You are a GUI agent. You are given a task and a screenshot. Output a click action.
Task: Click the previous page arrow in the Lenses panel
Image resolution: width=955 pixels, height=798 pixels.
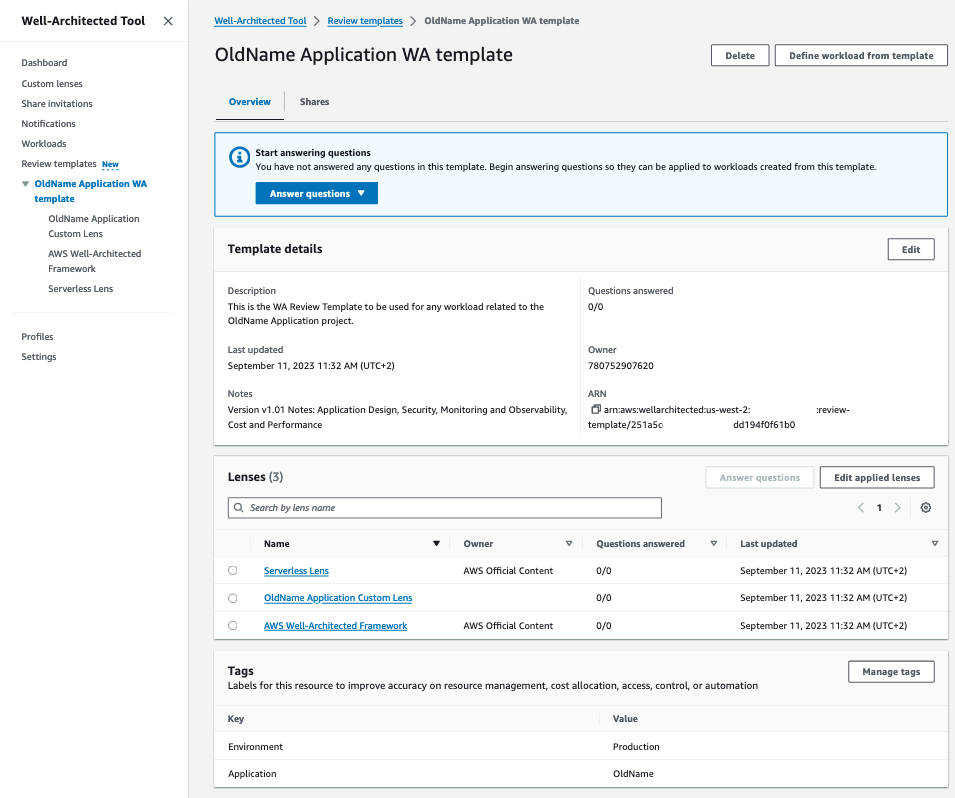860,508
